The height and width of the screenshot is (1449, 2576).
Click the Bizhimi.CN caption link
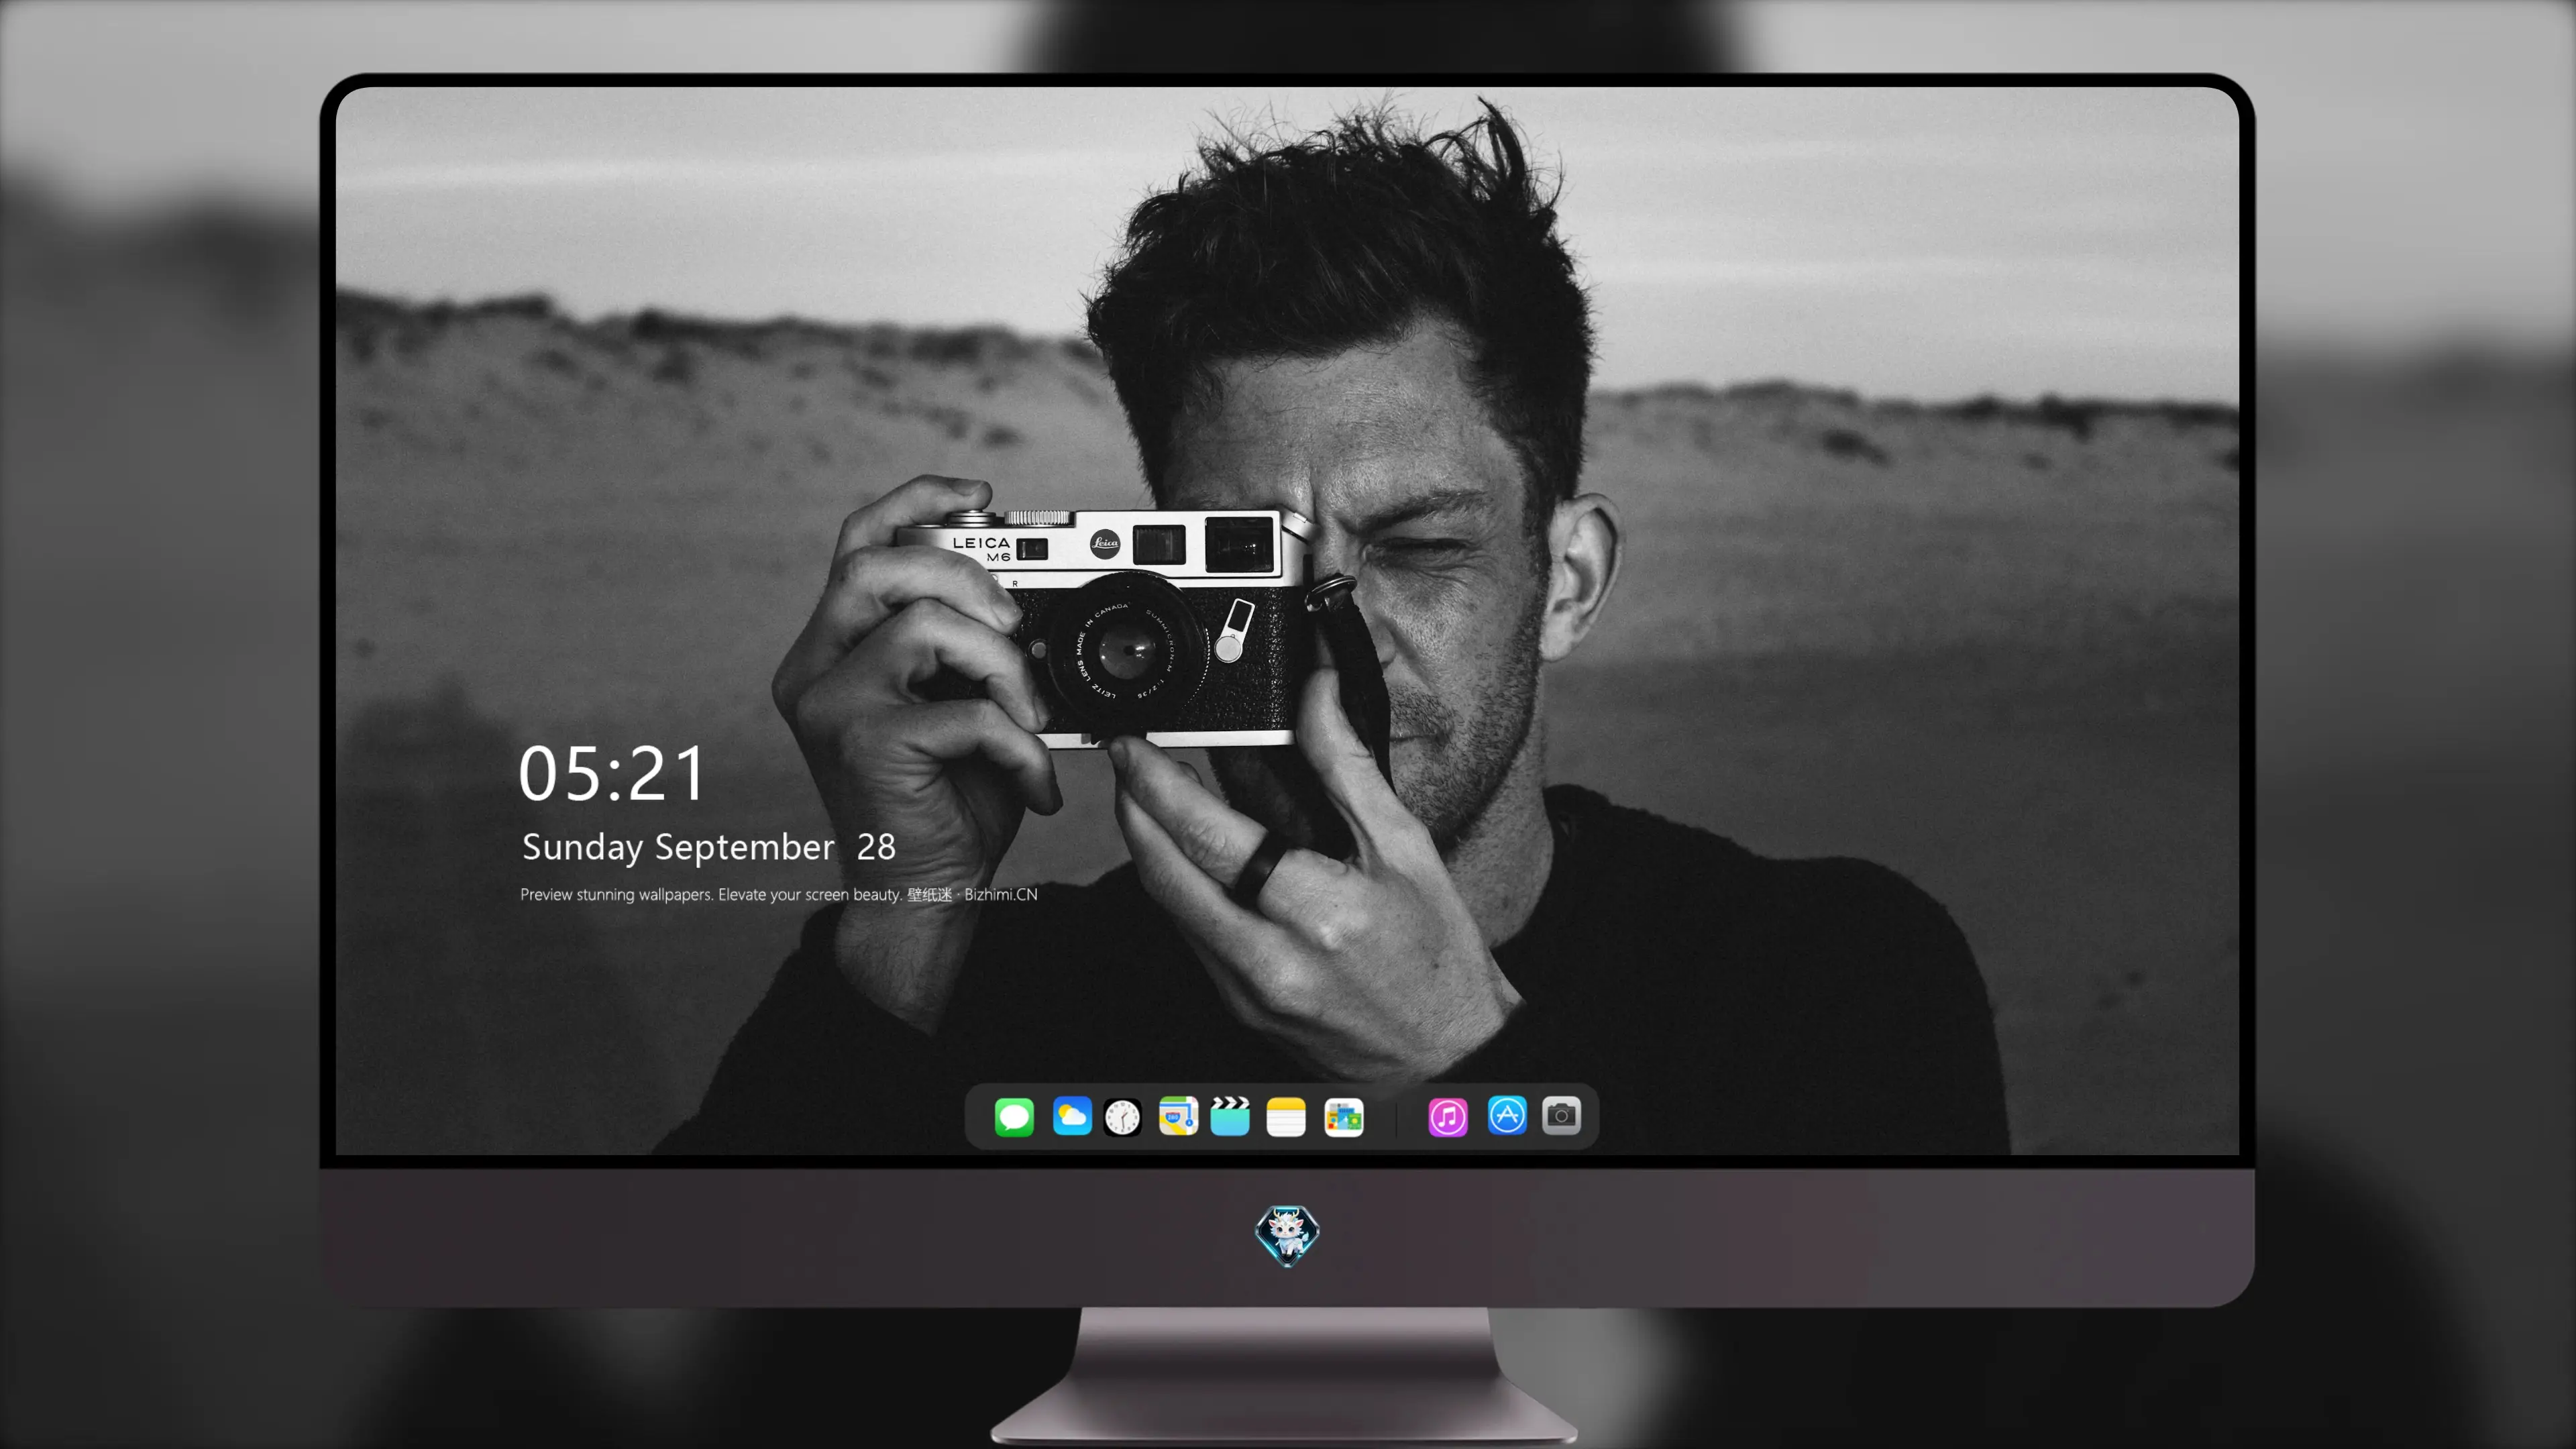(1000, 894)
